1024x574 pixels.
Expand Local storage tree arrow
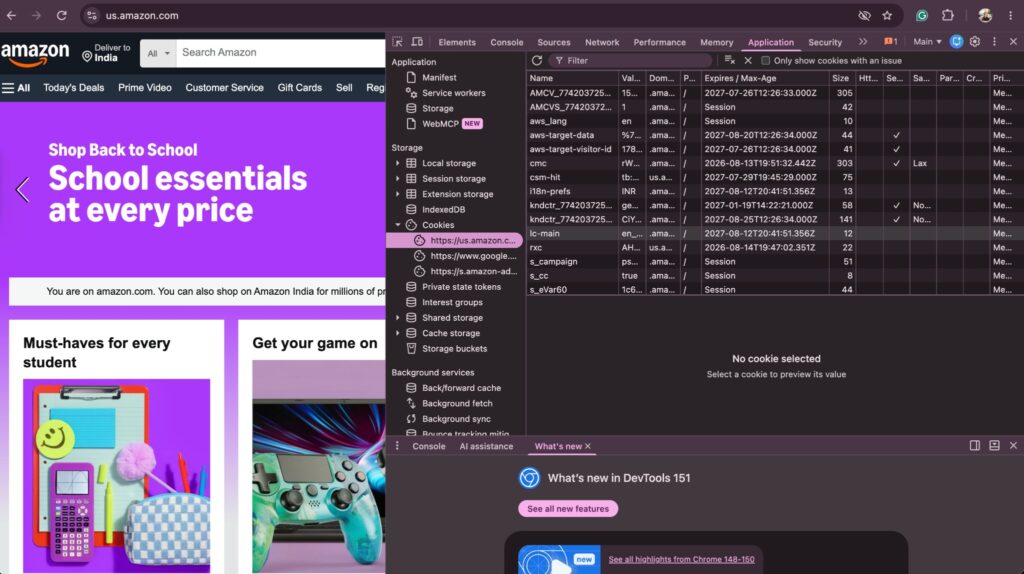[x=397, y=163]
